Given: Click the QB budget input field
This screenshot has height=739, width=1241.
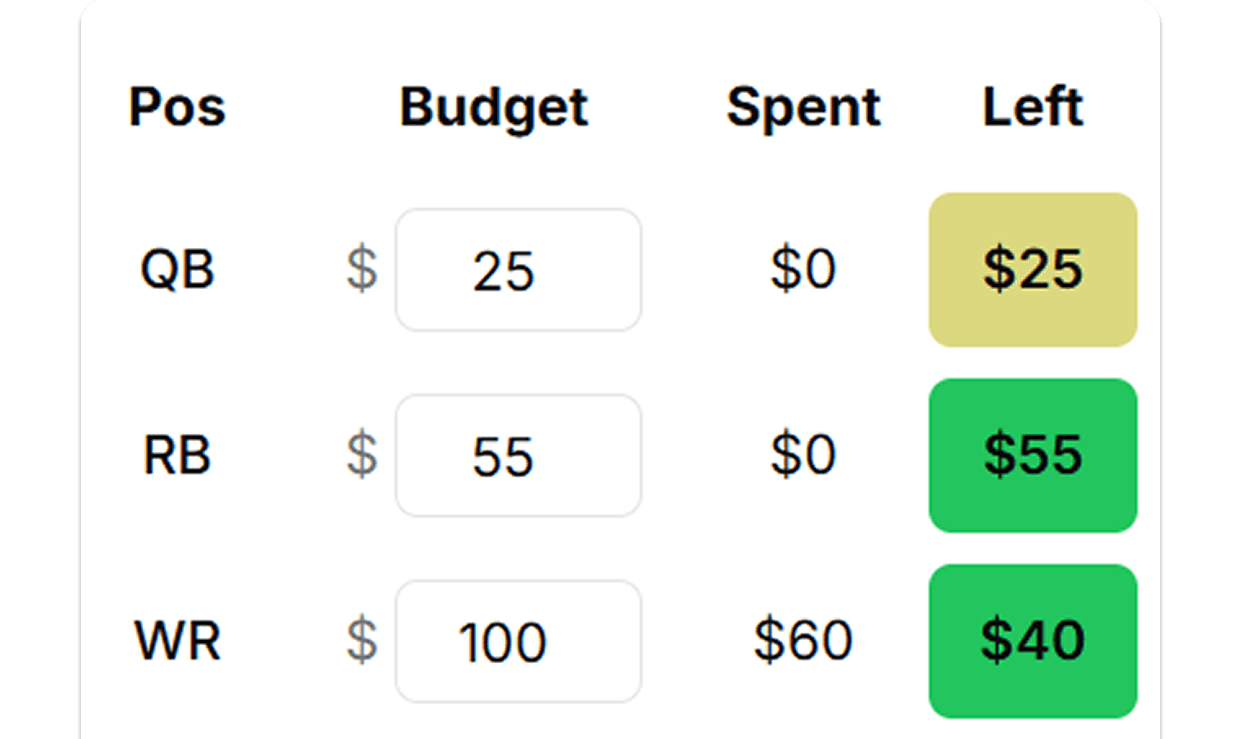Looking at the screenshot, I should [517, 269].
